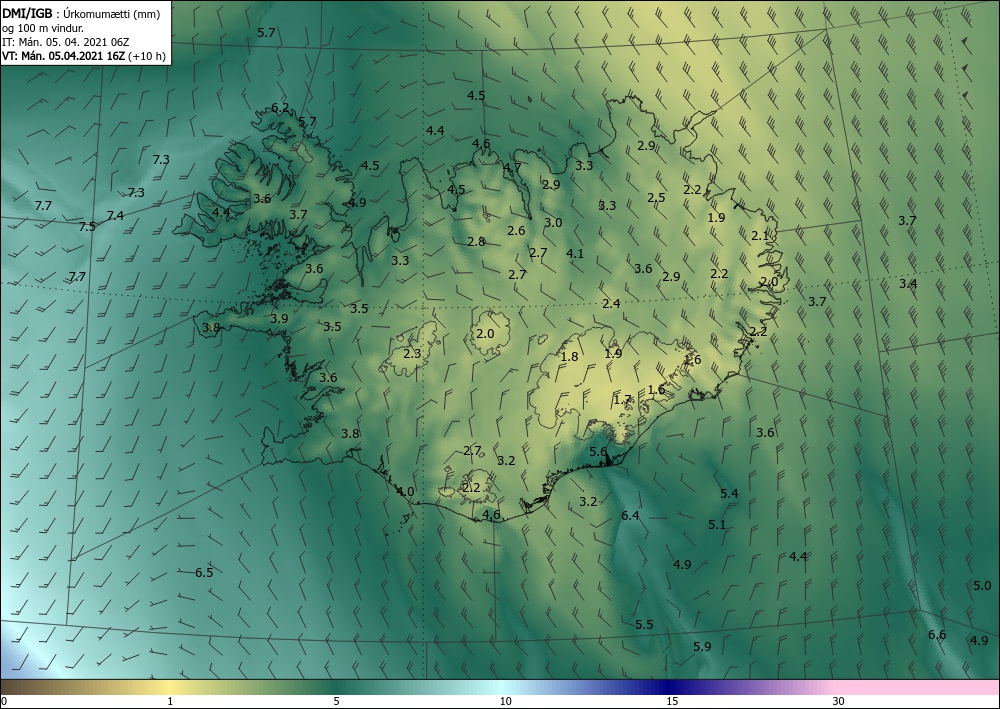
Task: Click the 6.6 value on the map
Action: (937, 634)
